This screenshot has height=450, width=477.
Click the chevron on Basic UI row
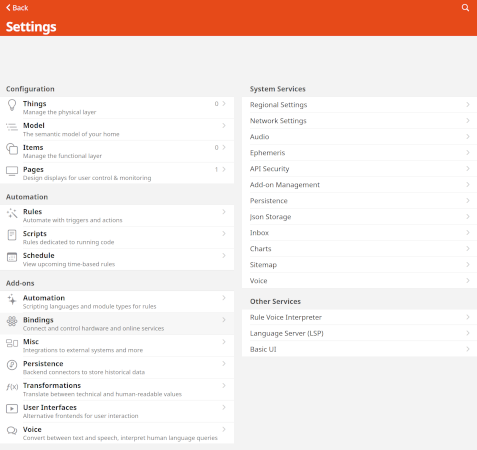468,349
